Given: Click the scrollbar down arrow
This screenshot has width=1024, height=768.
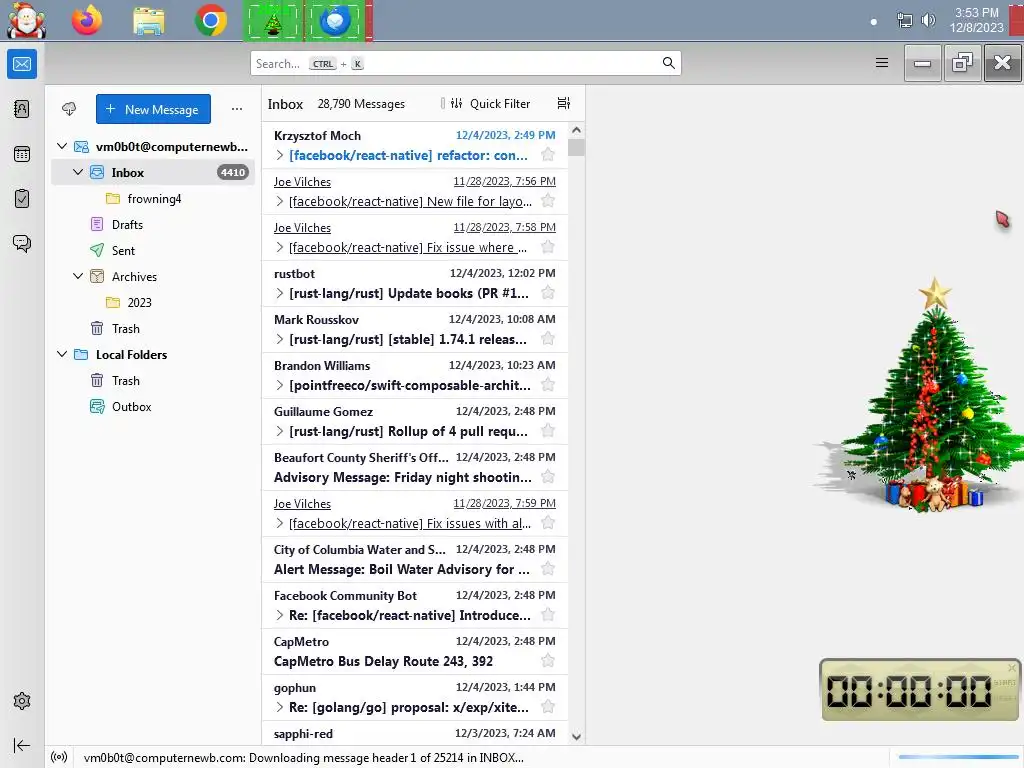Looking at the screenshot, I should [576, 737].
